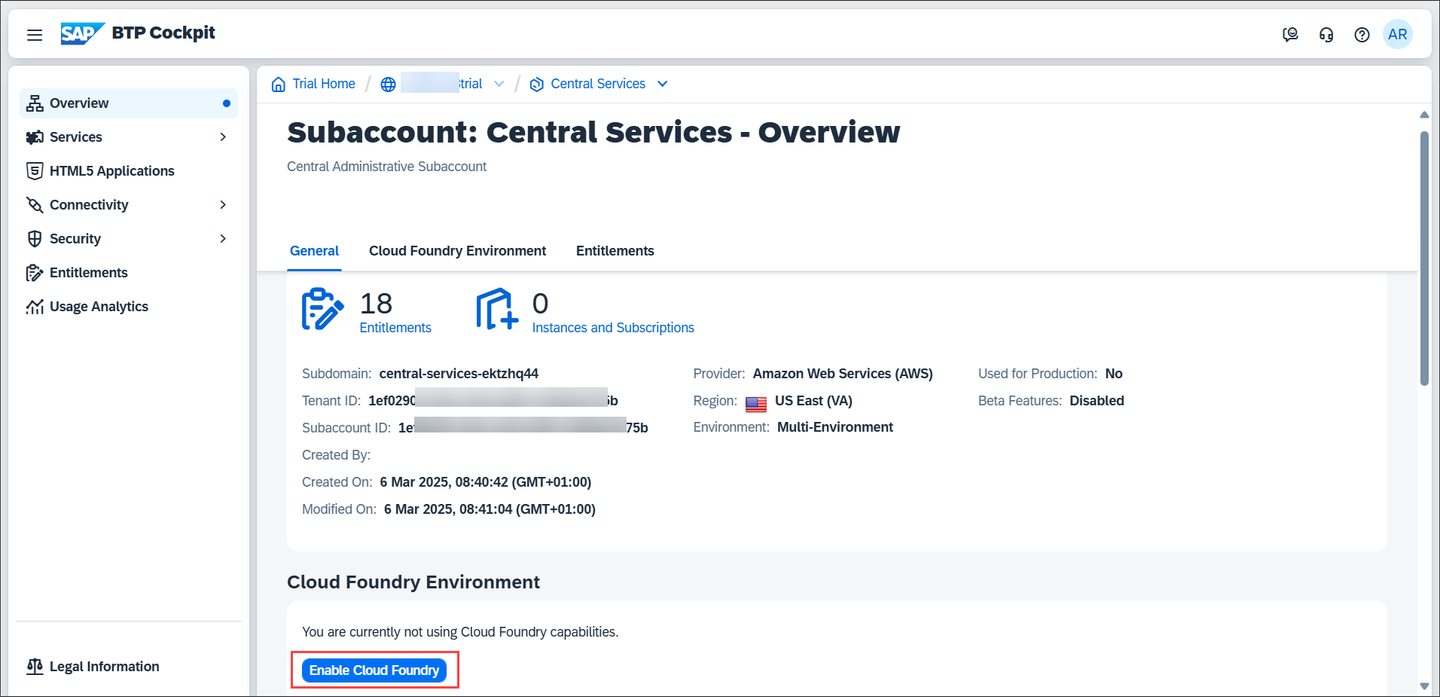Open the support headset icon
This screenshot has width=1440, height=697.
pos(1327,35)
